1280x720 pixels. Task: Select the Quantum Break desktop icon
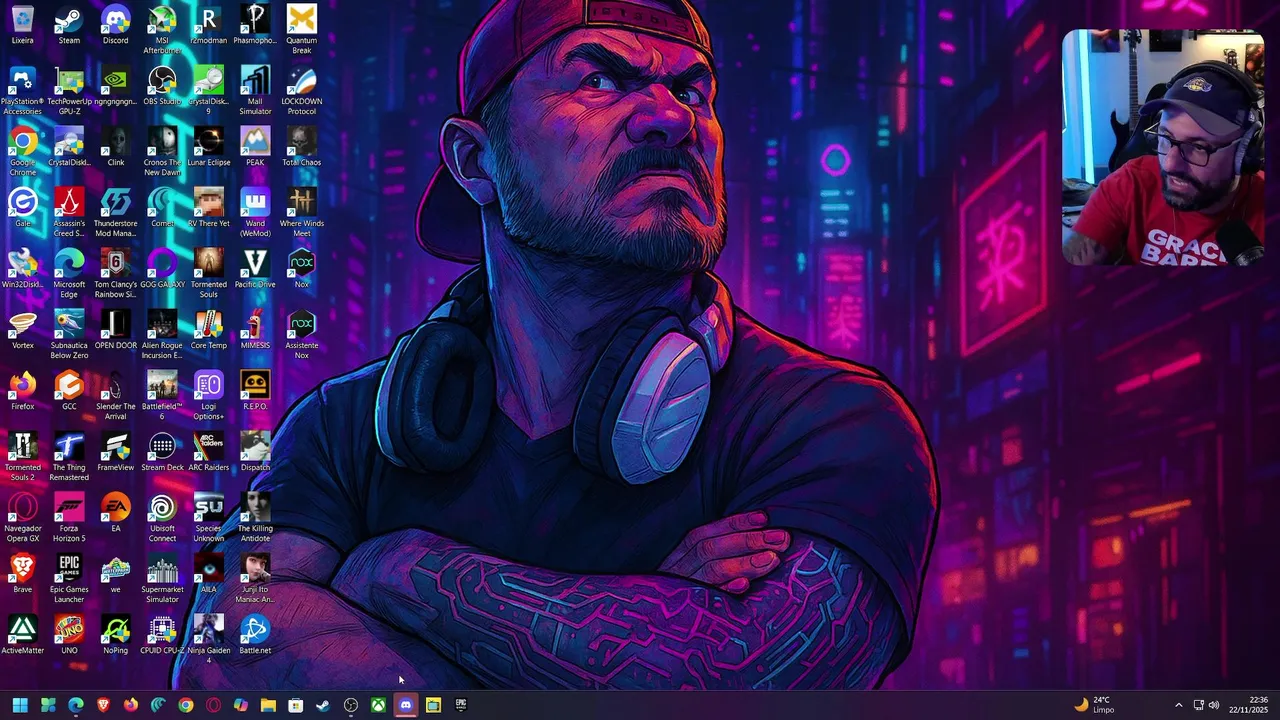click(x=302, y=30)
